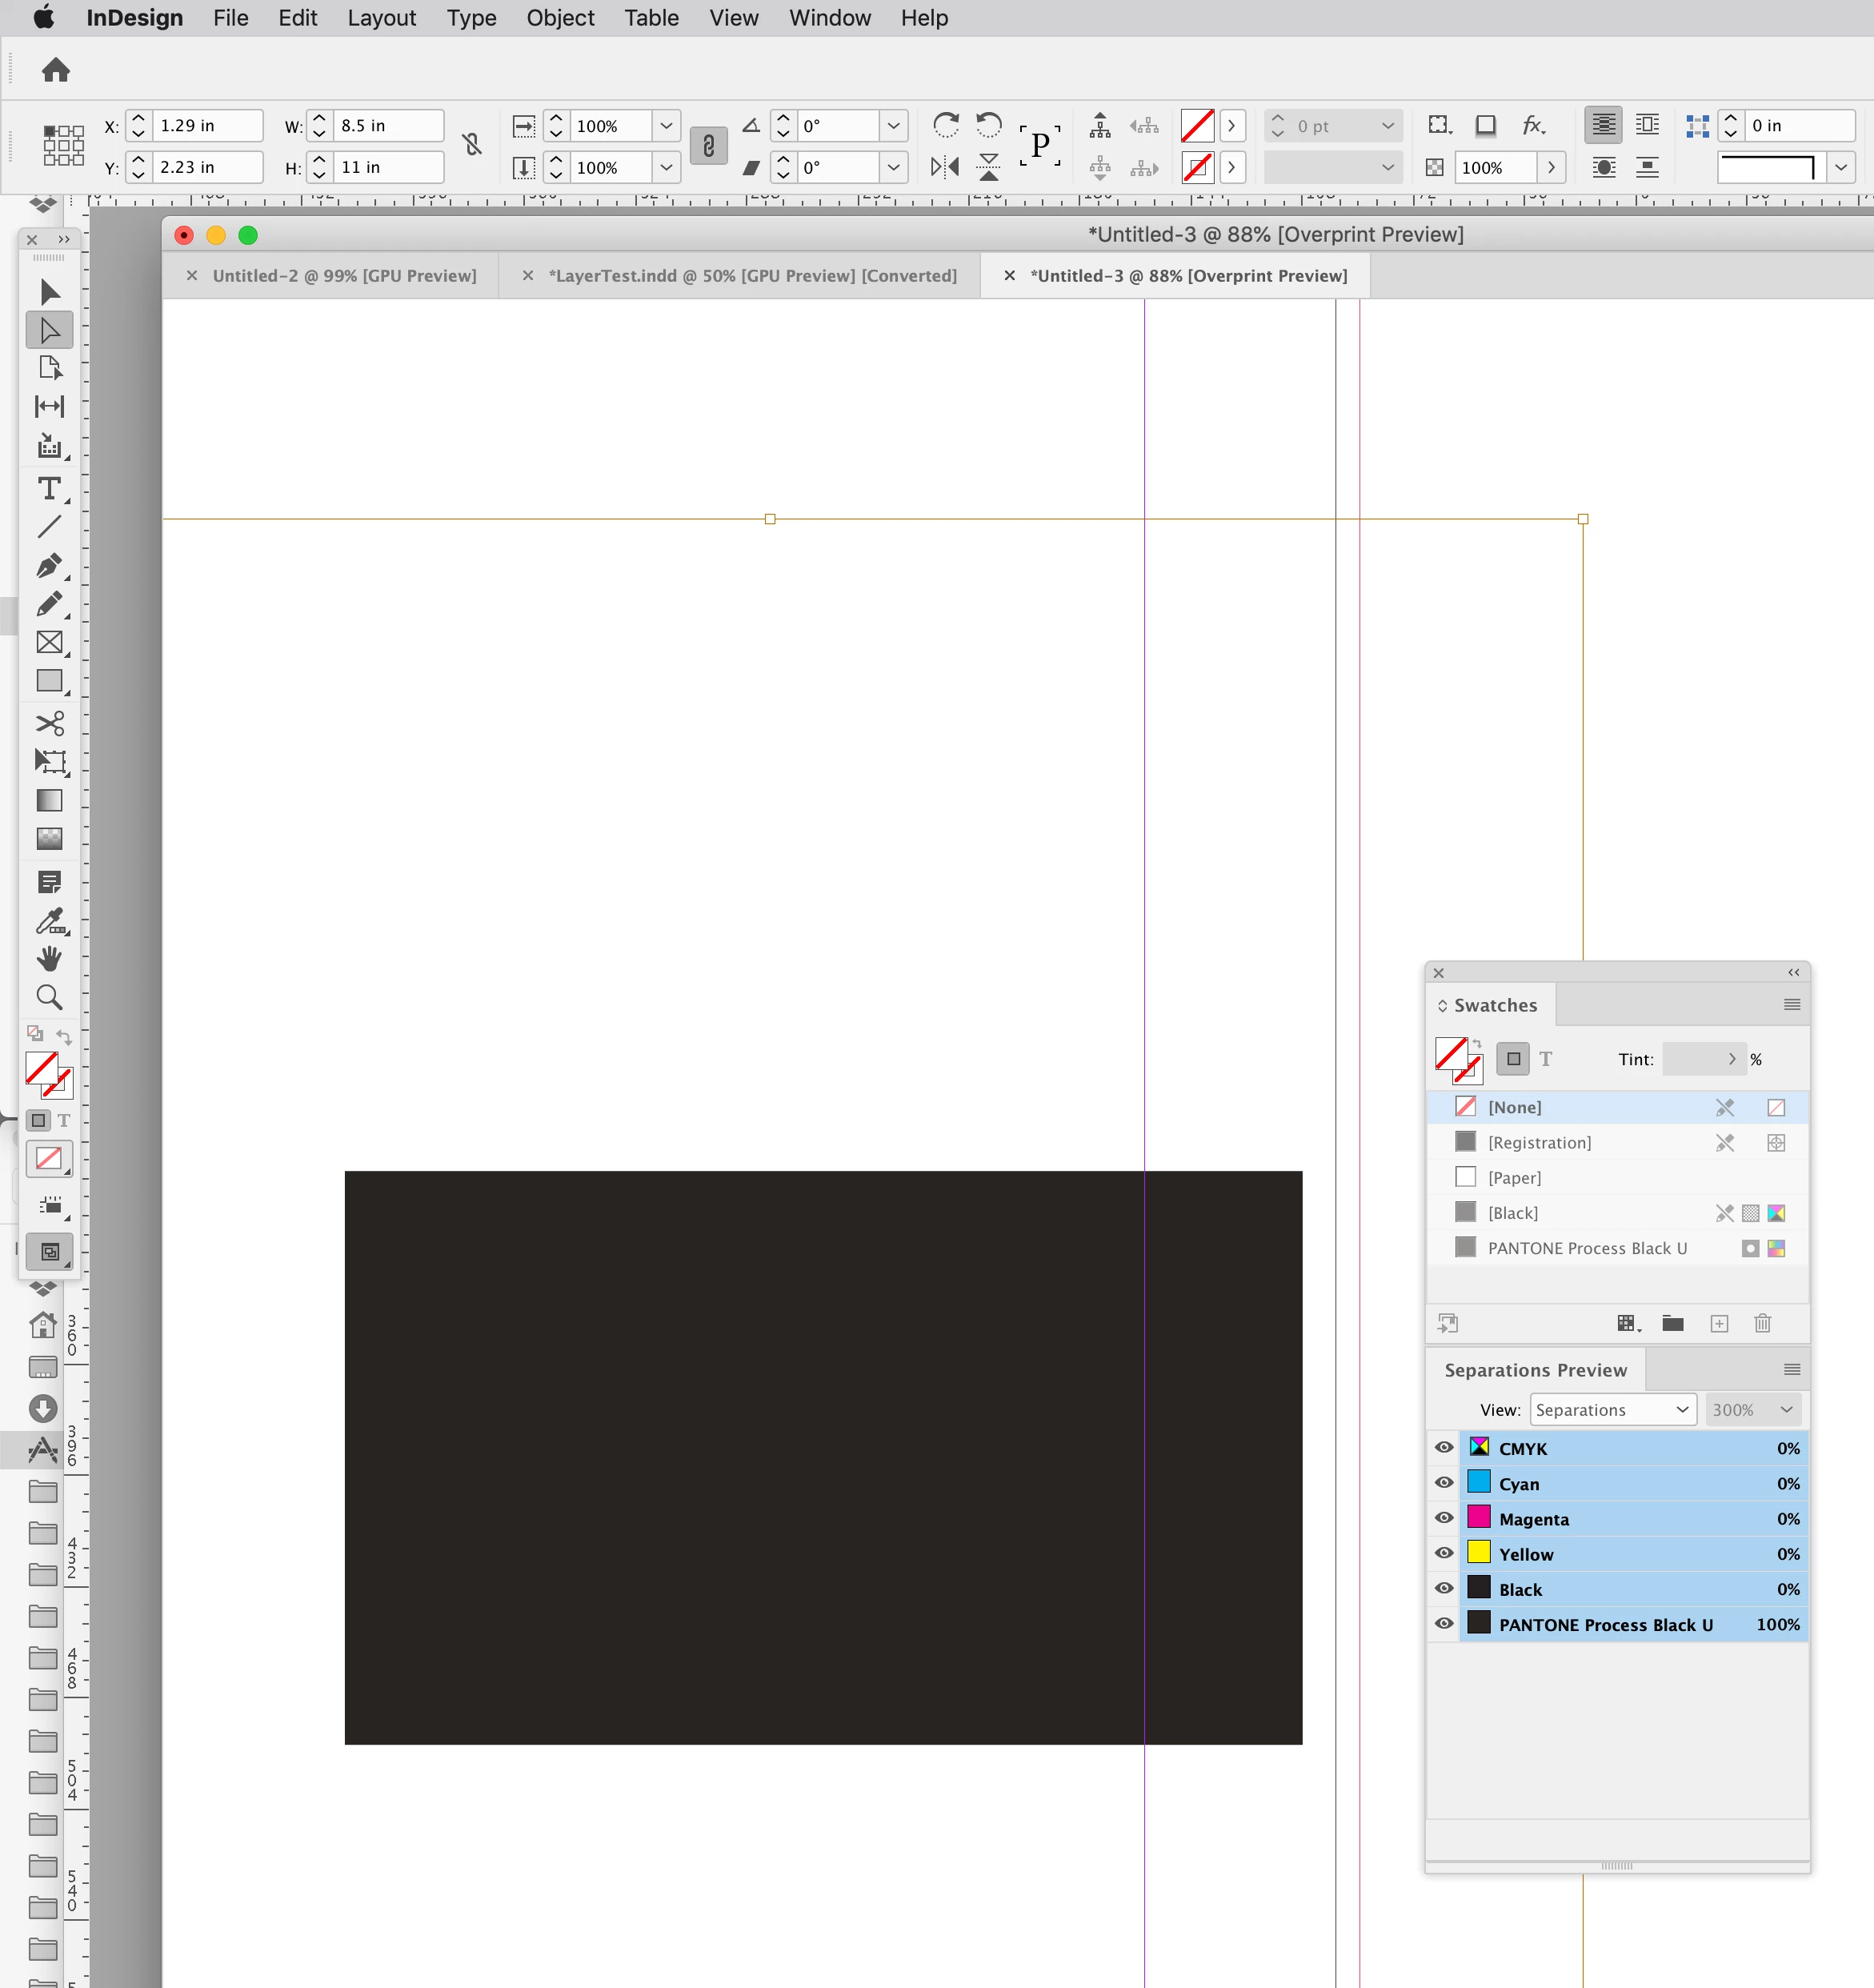Select the [Paper] swatch
Screen dimensions: 1874x1988
tap(1514, 1178)
